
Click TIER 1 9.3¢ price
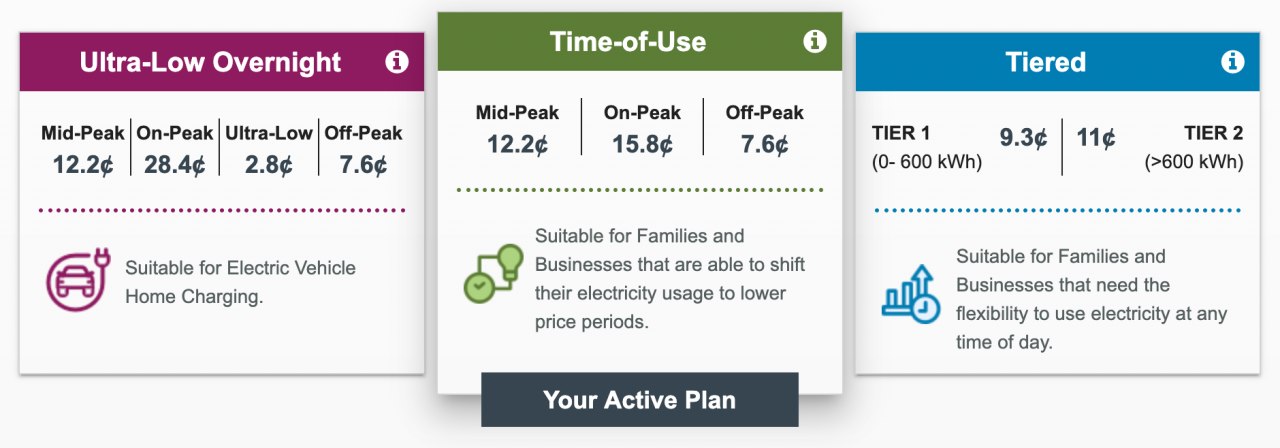click(1021, 138)
